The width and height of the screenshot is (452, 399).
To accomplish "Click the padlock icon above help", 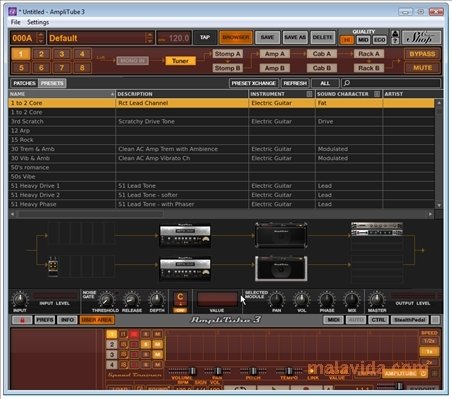I will pos(395,34).
